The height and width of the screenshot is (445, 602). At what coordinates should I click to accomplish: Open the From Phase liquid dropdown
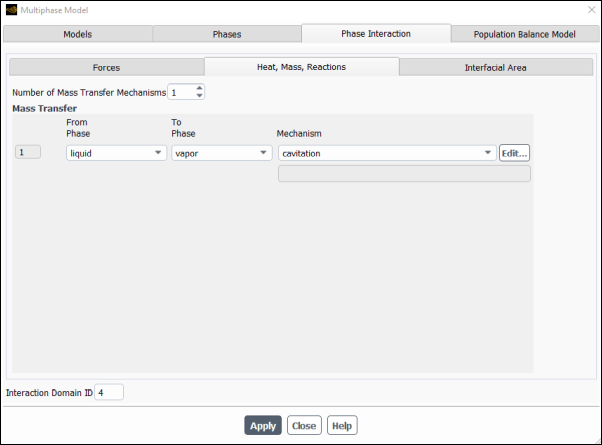coord(116,153)
